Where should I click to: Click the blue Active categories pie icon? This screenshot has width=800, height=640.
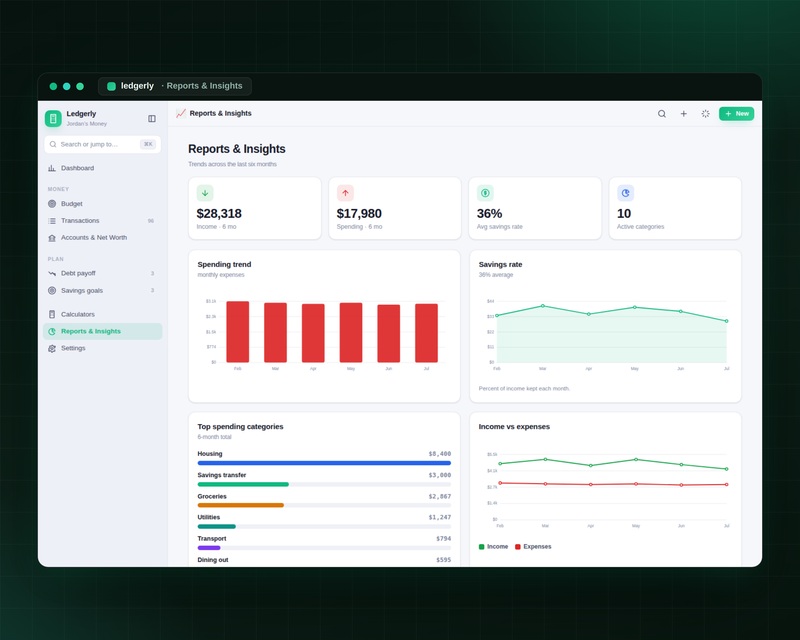[626, 193]
